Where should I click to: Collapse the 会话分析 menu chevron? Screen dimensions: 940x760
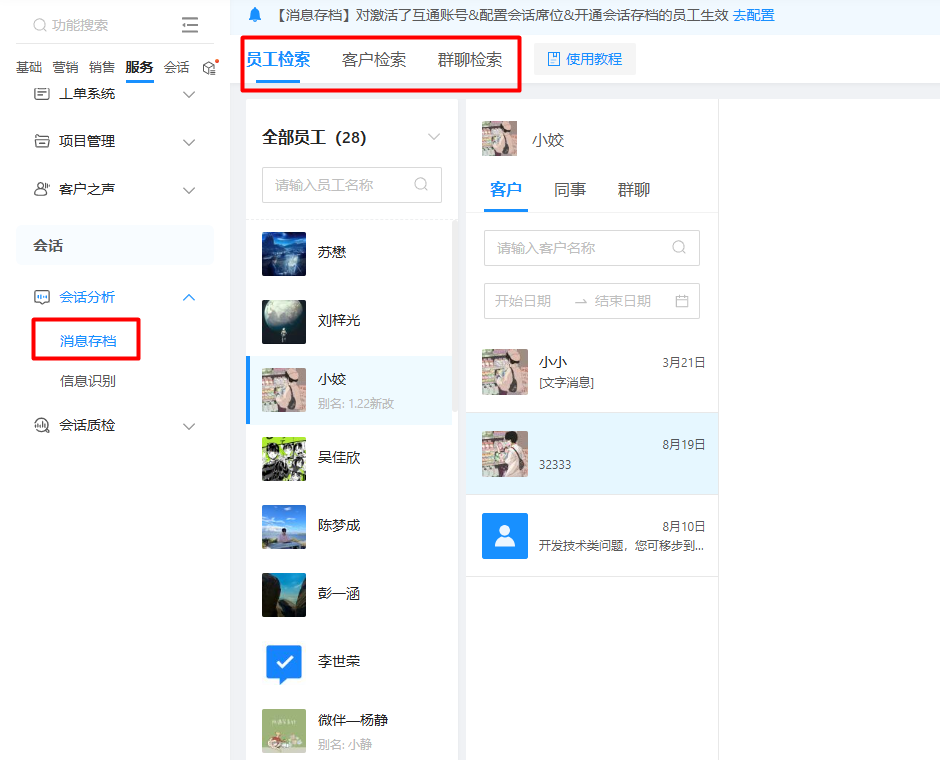point(189,297)
